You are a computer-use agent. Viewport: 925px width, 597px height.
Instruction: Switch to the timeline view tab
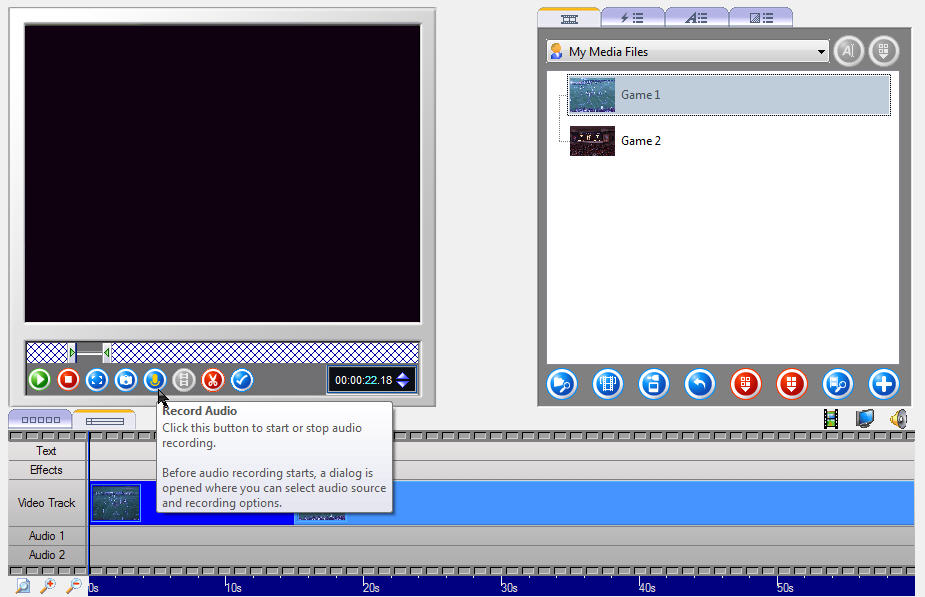(104, 420)
